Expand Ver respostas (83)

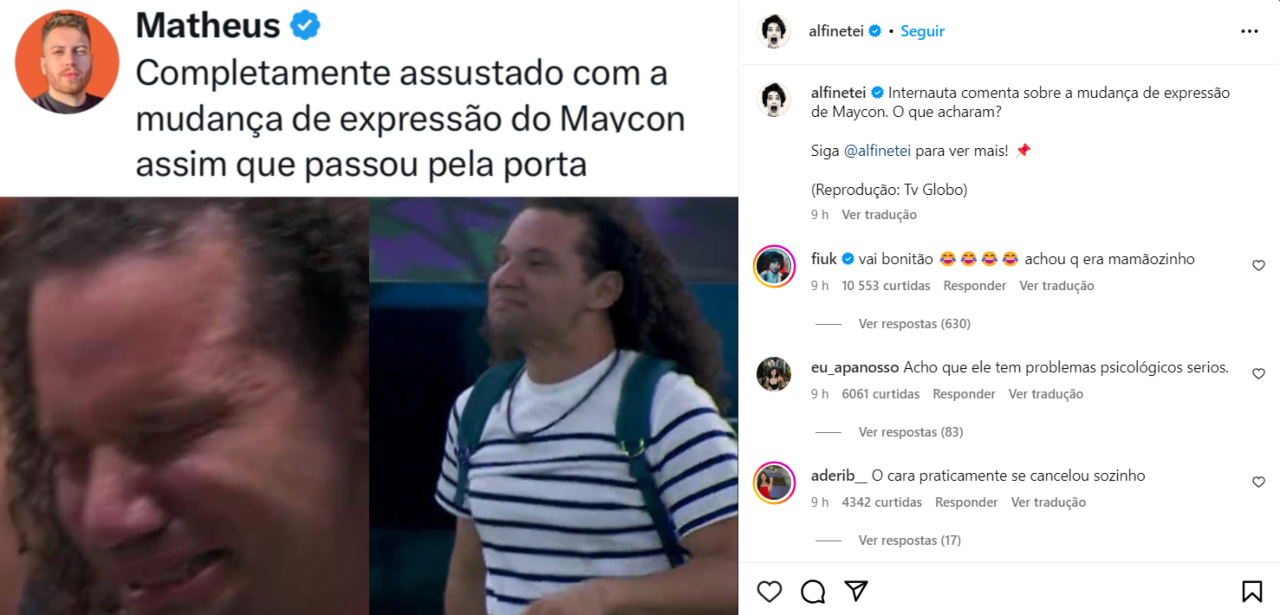click(911, 432)
